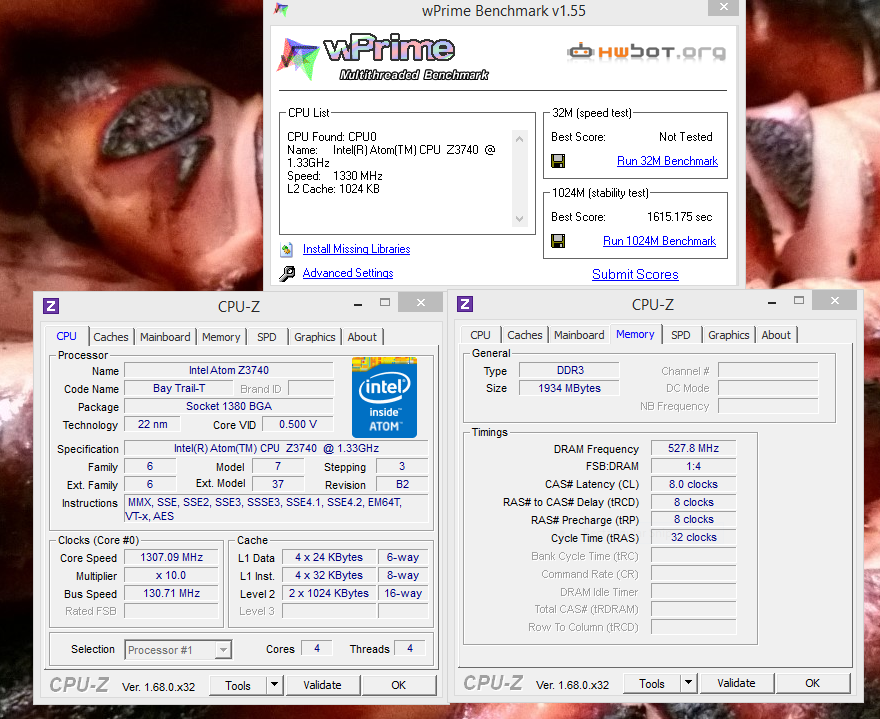Click the Advanced Settings wrench icon

(x=287, y=273)
